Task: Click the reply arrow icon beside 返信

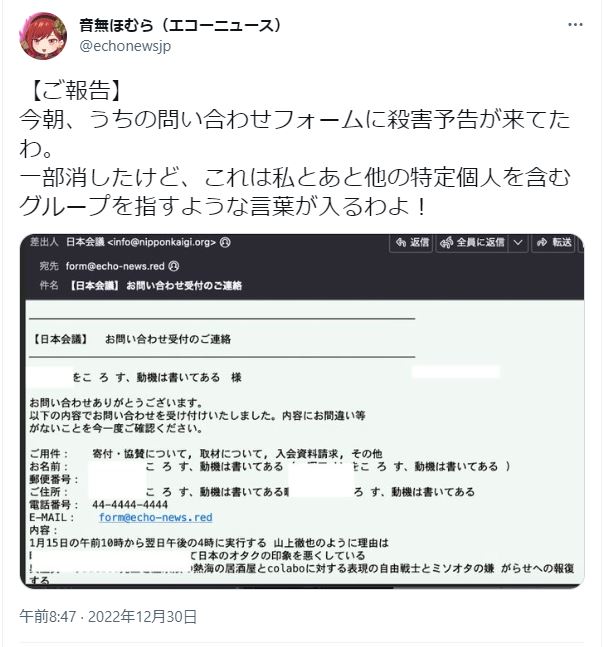Action: (x=401, y=242)
